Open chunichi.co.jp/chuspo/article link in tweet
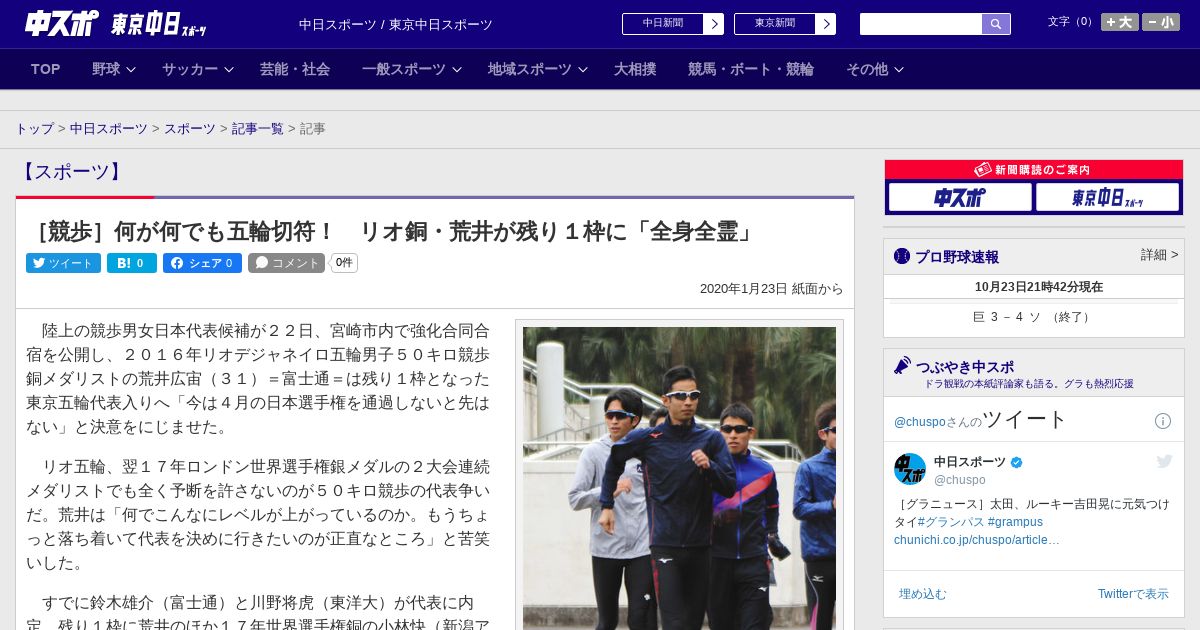The image size is (1200, 630). point(977,540)
